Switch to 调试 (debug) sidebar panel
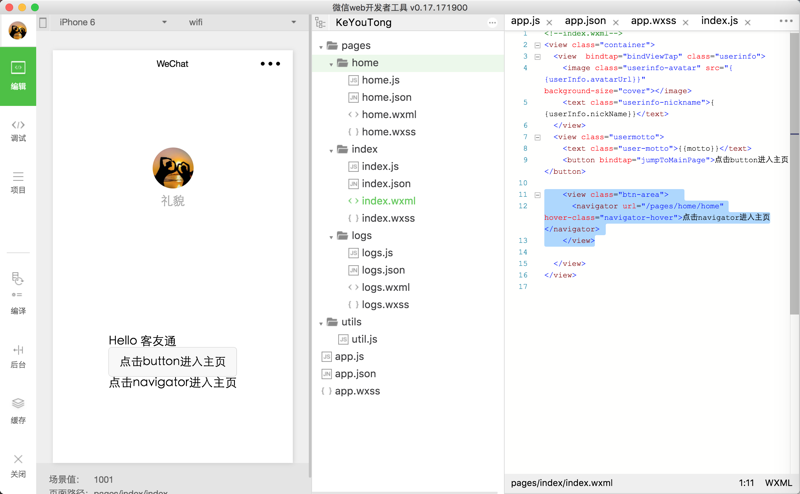Image resolution: width=800 pixels, height=494 pixels. (x=18, y=131)
